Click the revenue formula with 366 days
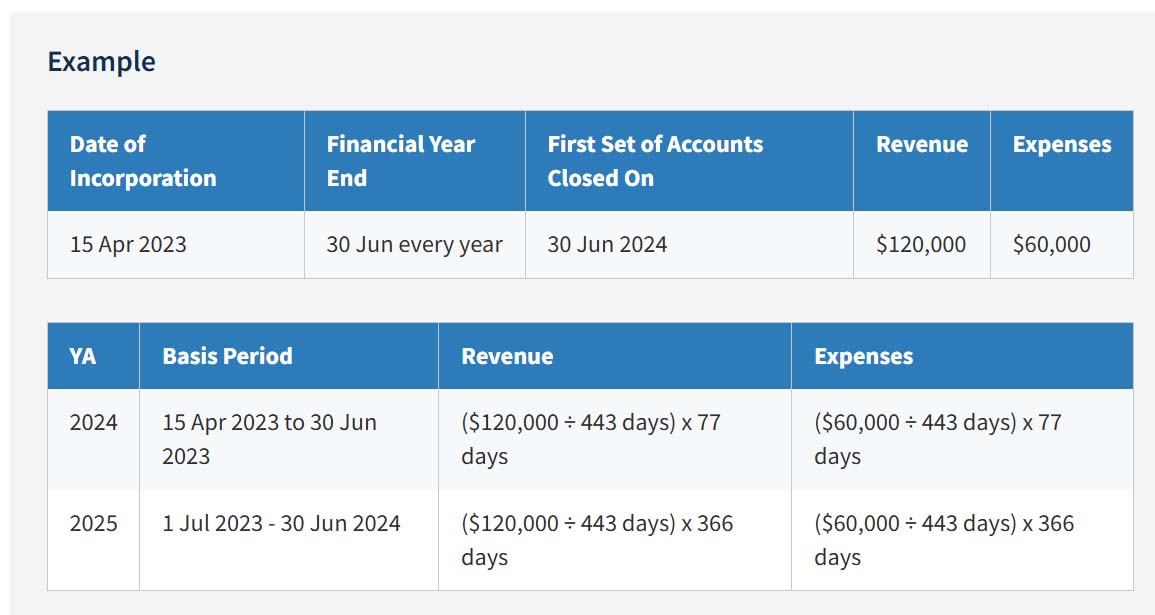This screenshot has height=615, width=1155. (597, 540)
